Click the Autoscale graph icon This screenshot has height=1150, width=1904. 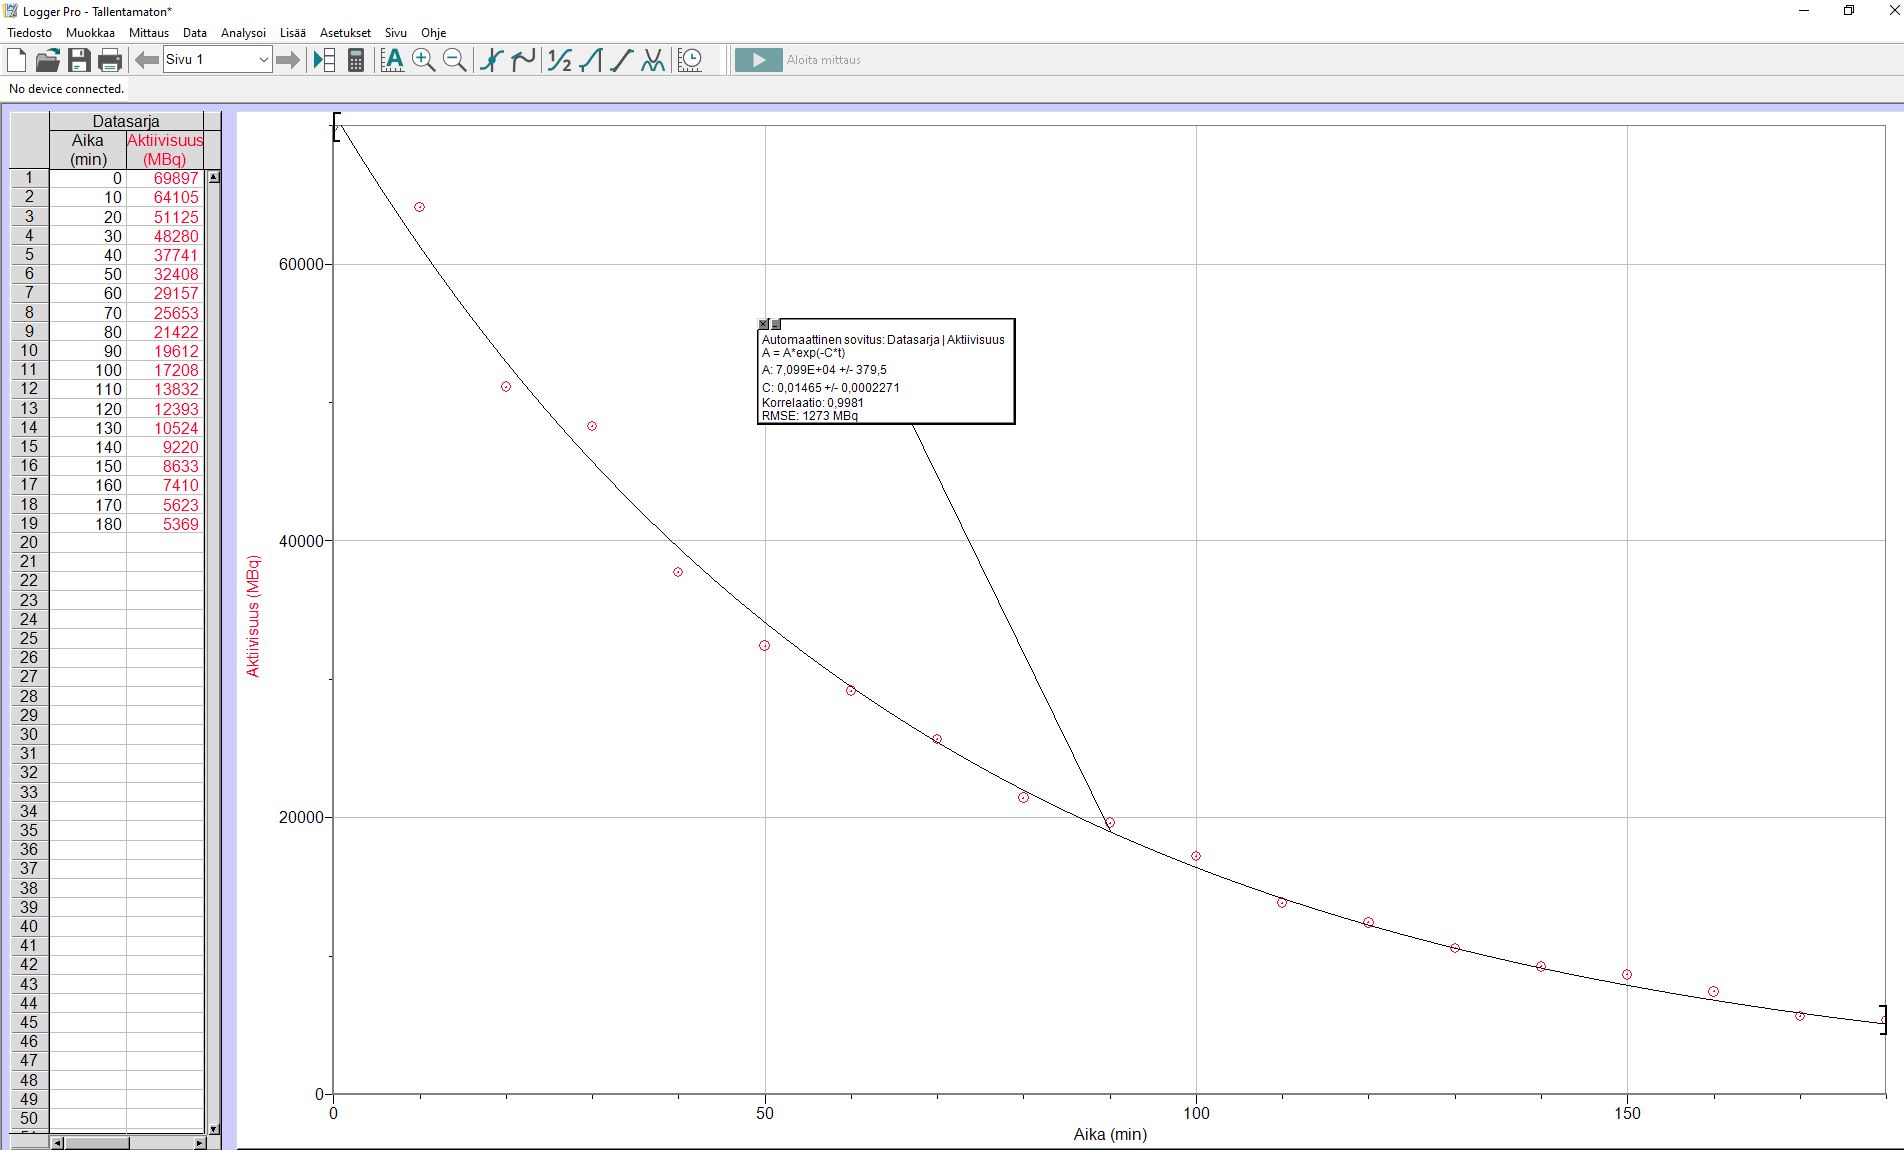tap(393, 60)
